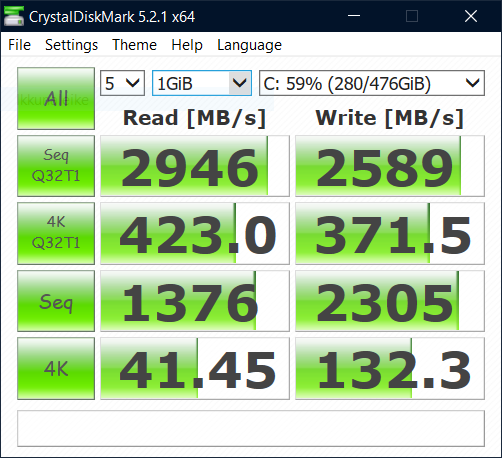Minimize the CrystalDiskMark window

coord(354,16)
